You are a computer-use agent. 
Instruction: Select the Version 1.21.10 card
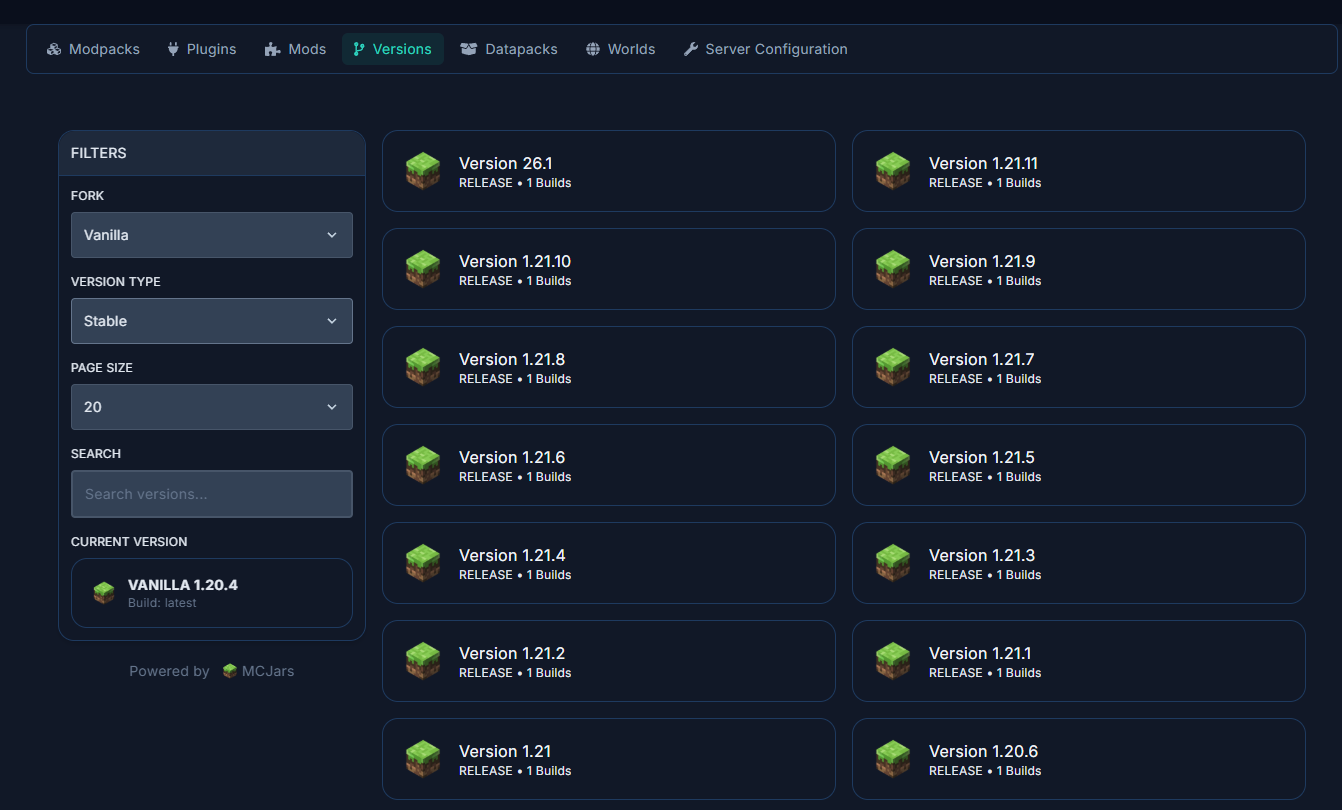[x=608, y=269]
